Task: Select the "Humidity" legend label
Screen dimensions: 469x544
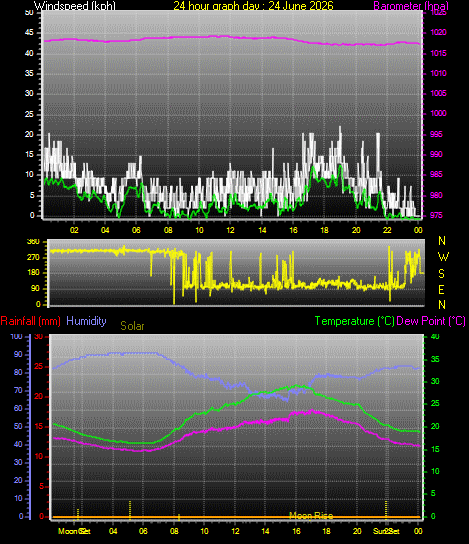Action: coord(86,321)
